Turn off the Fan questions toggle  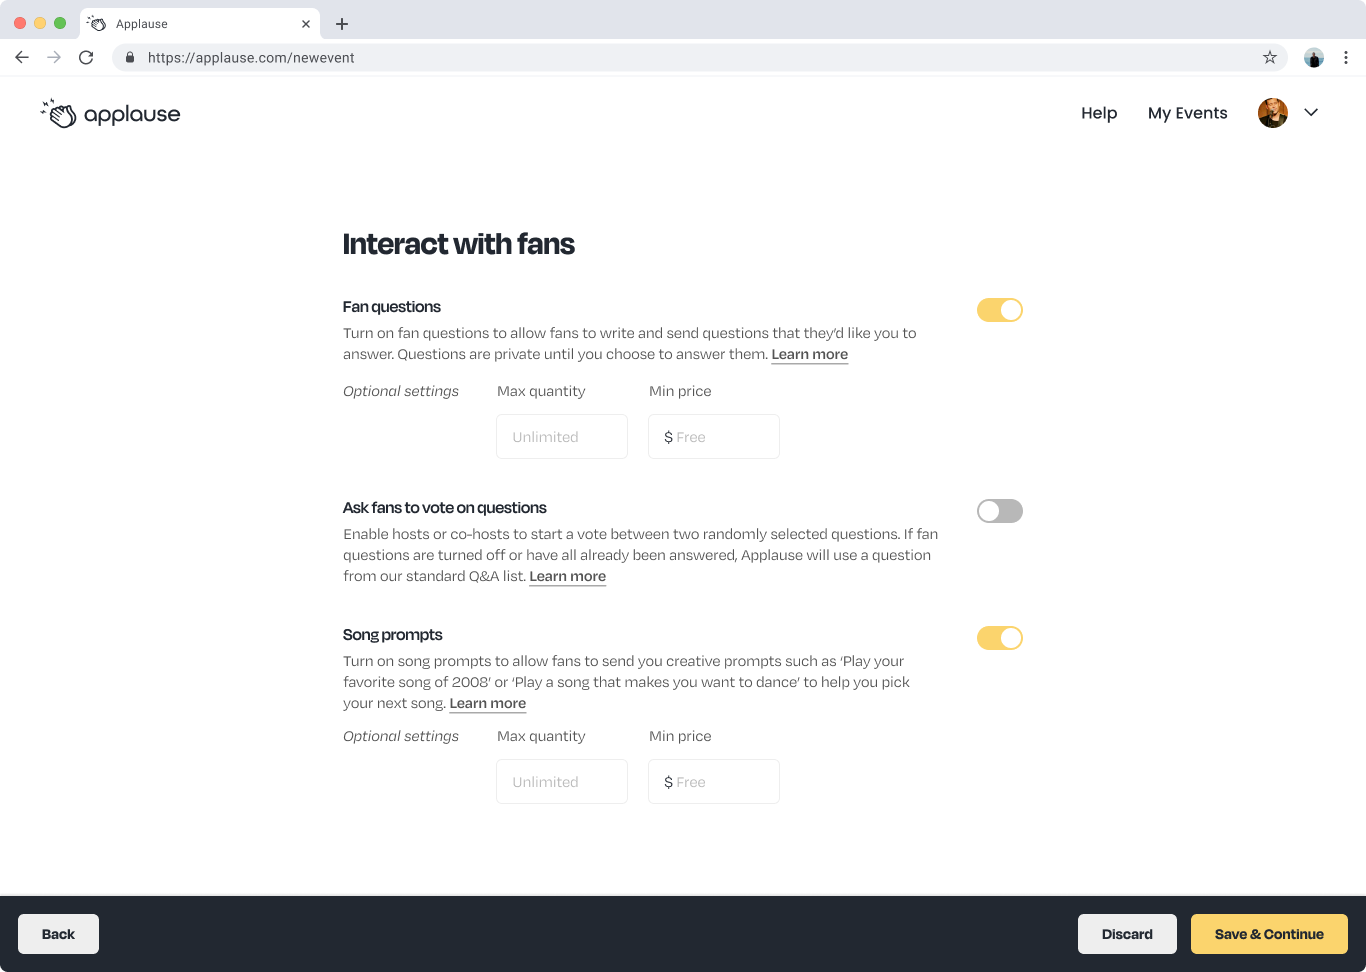pos(1000,310)
